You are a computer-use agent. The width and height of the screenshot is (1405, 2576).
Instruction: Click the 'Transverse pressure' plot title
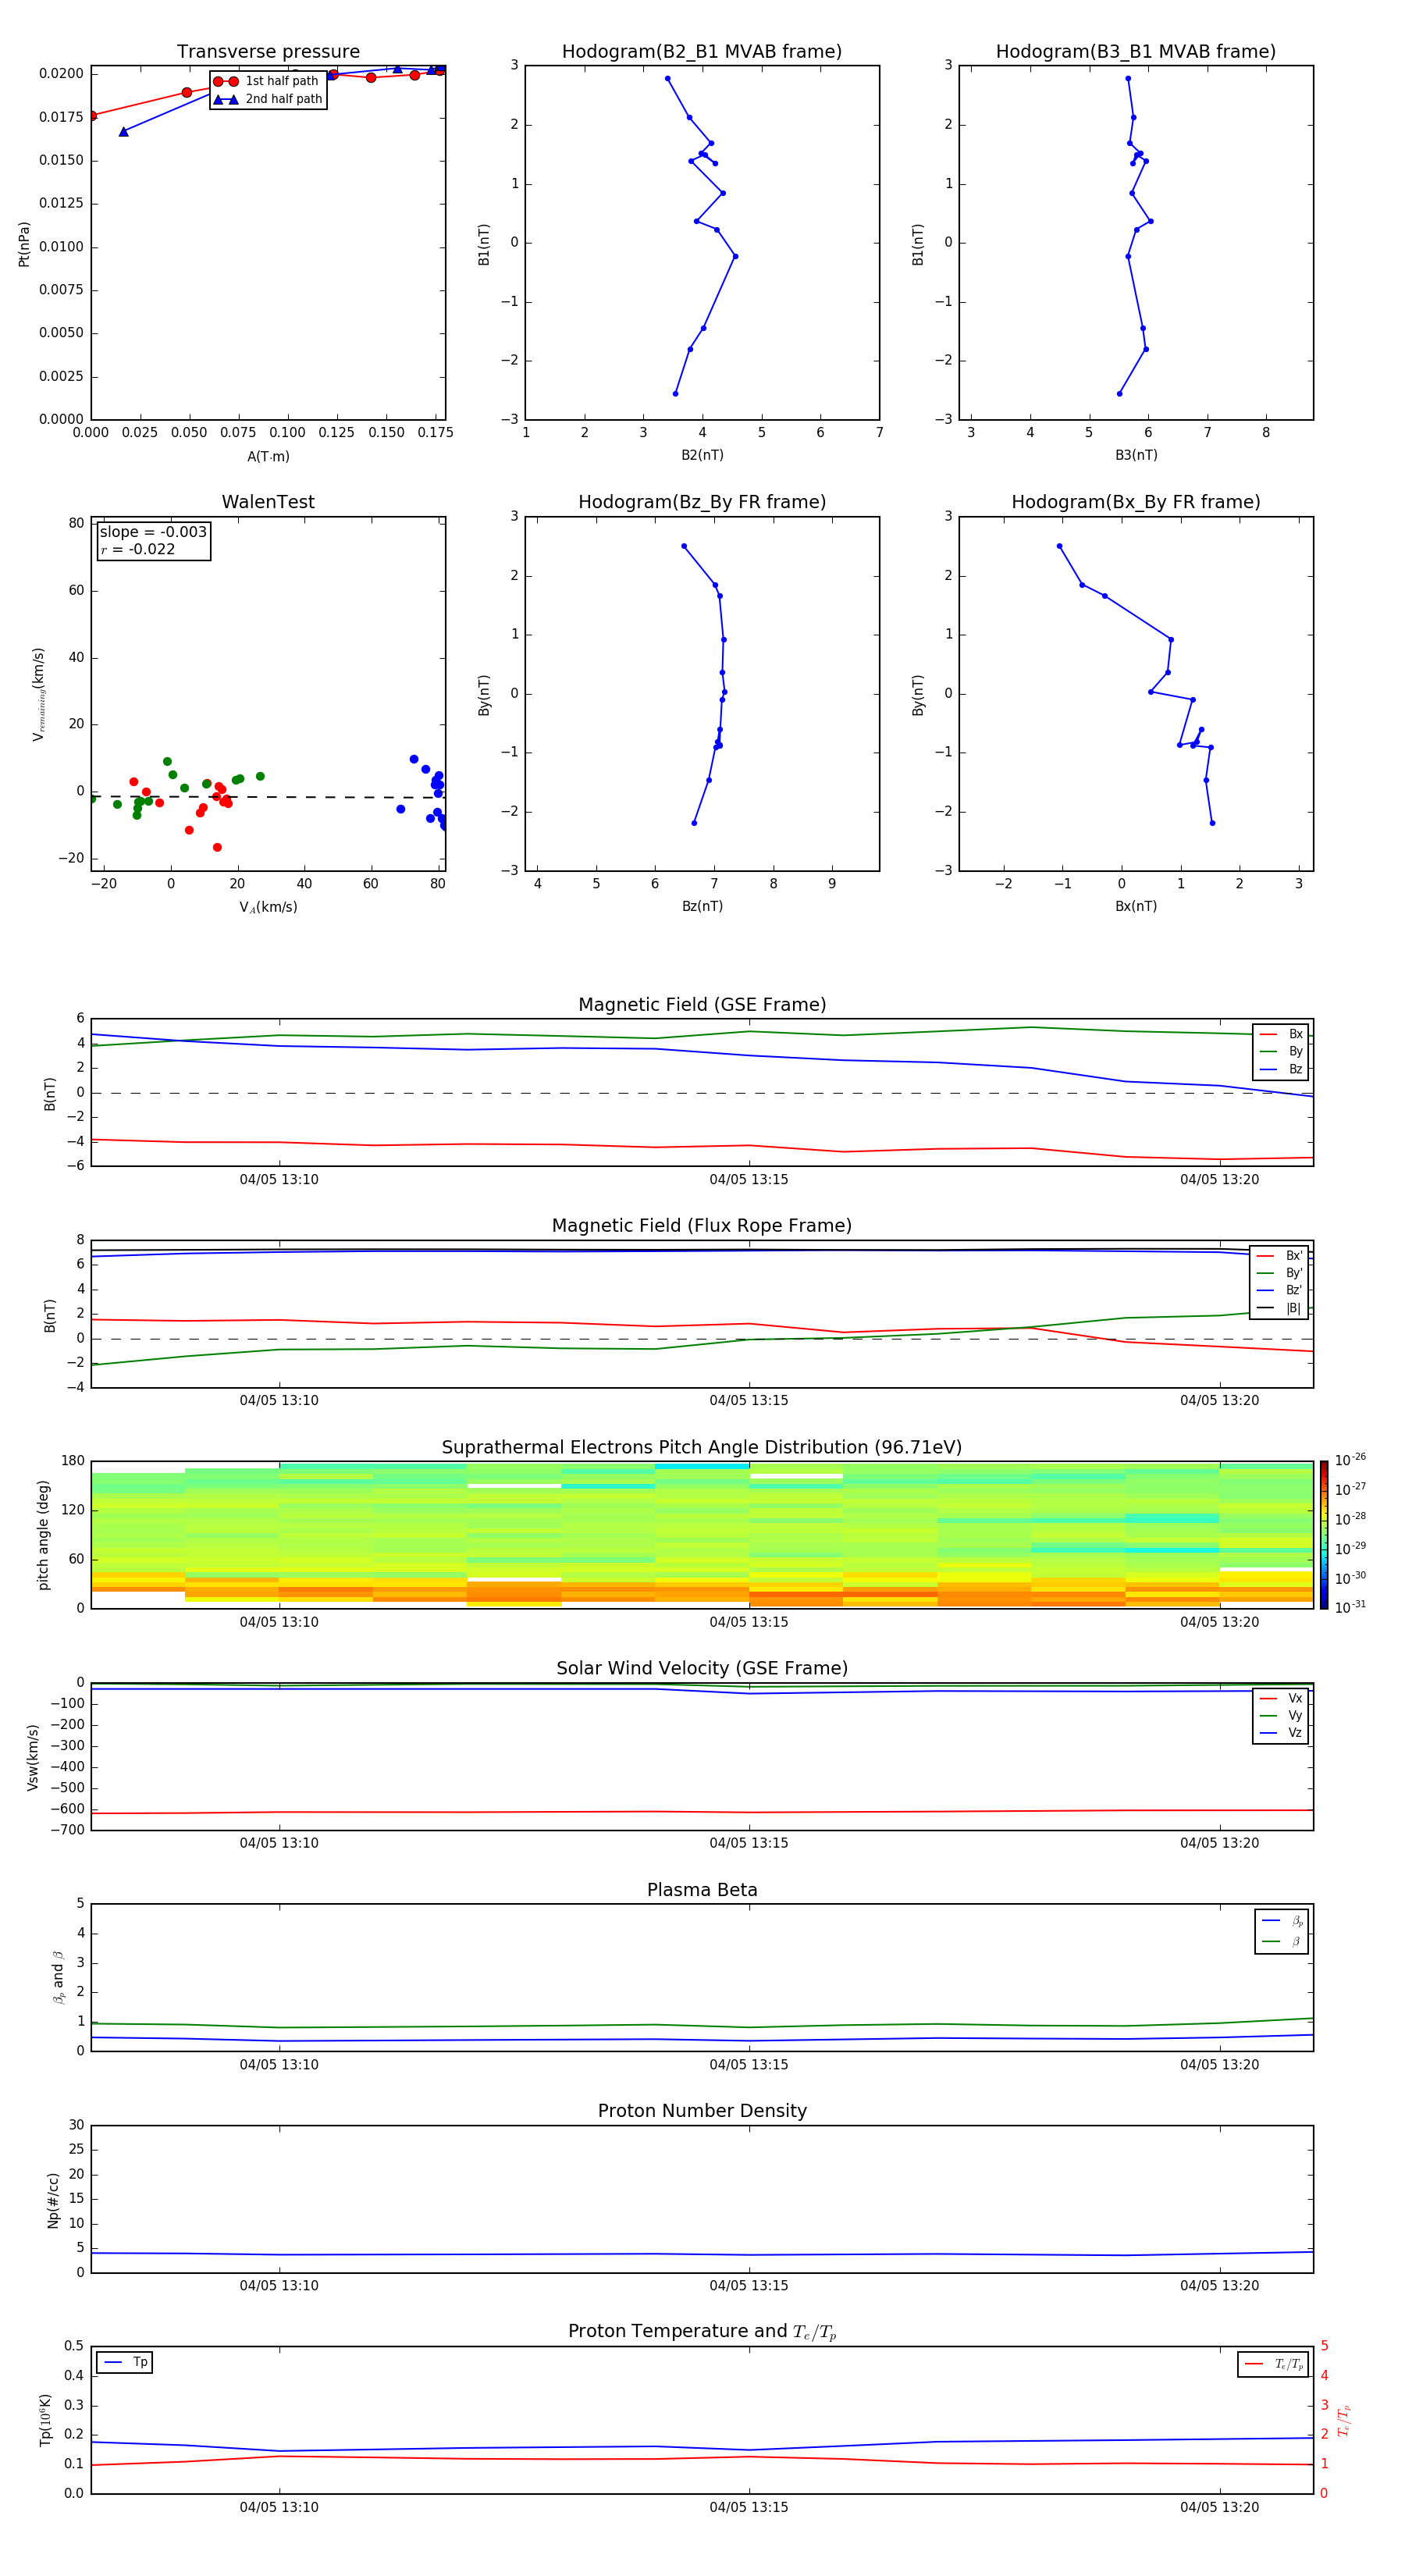[268, 52]
